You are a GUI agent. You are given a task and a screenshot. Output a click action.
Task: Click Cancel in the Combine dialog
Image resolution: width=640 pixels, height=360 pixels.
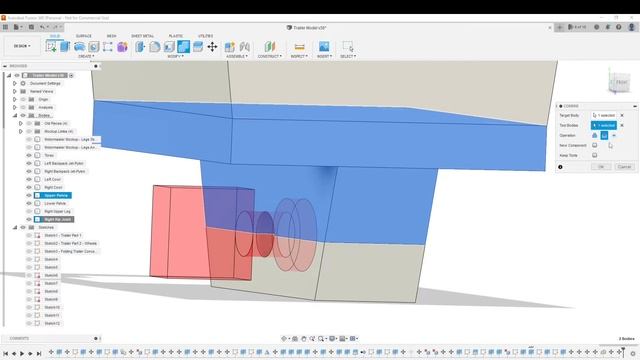624,167
